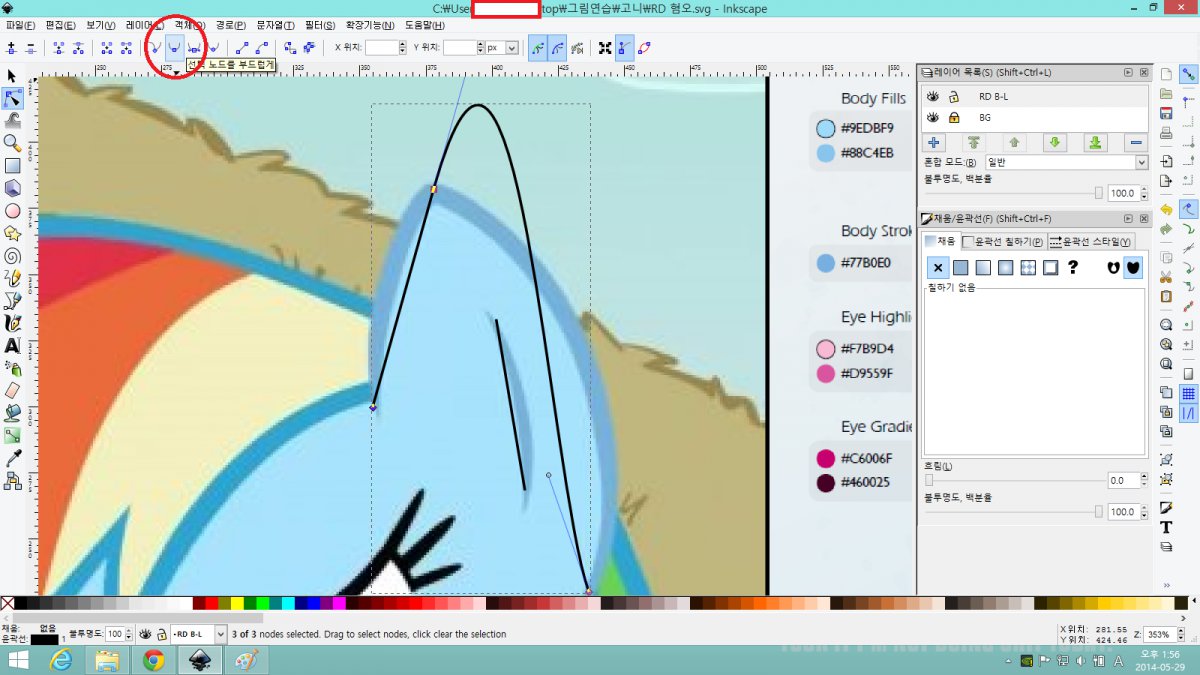Viewport: 1200px width, 675px height.
Task: Click the Undo arrow icon
Action: click(x=1166, y=210)
